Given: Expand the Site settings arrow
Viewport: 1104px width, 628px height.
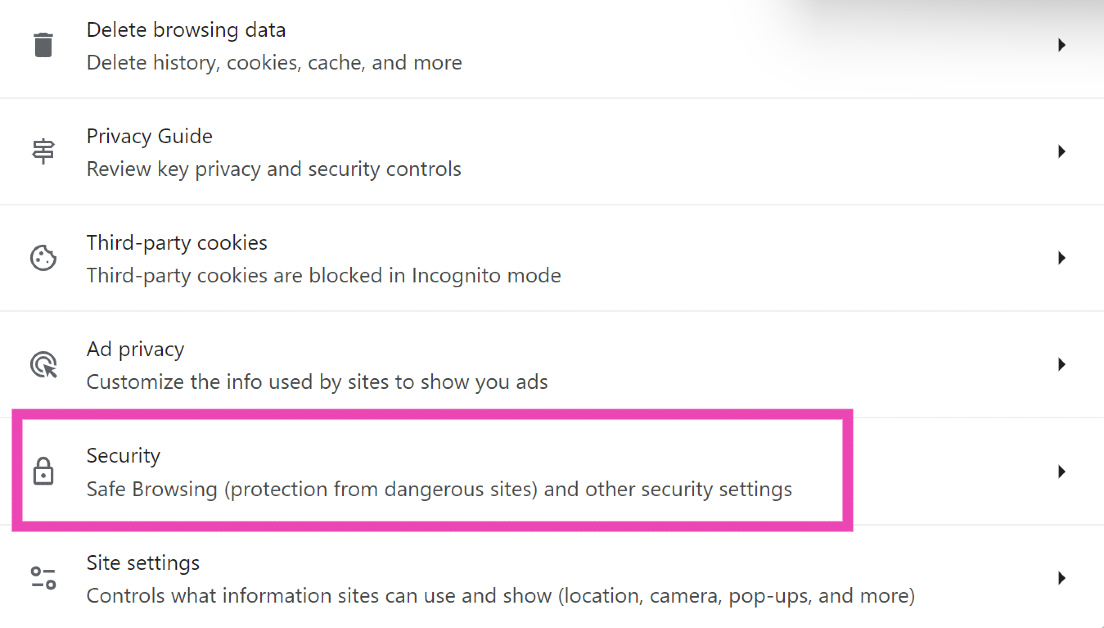Looking at the screenshot, I should coord(1061,578).
